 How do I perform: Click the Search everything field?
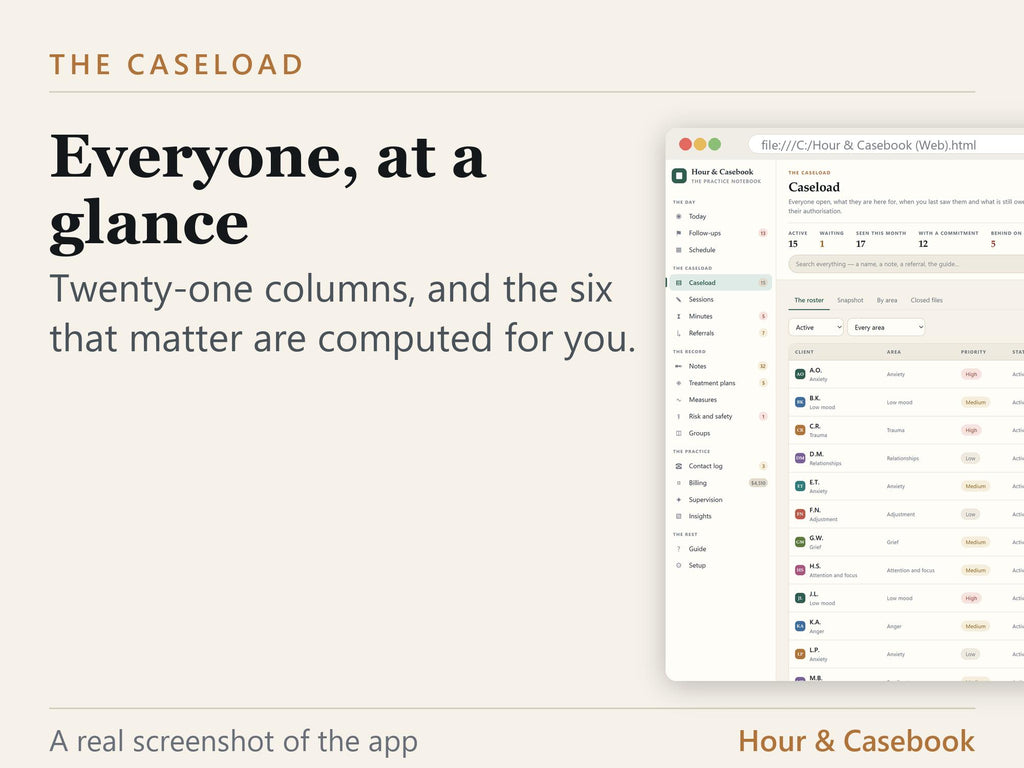pyautogui.click(x=906, y=264)
